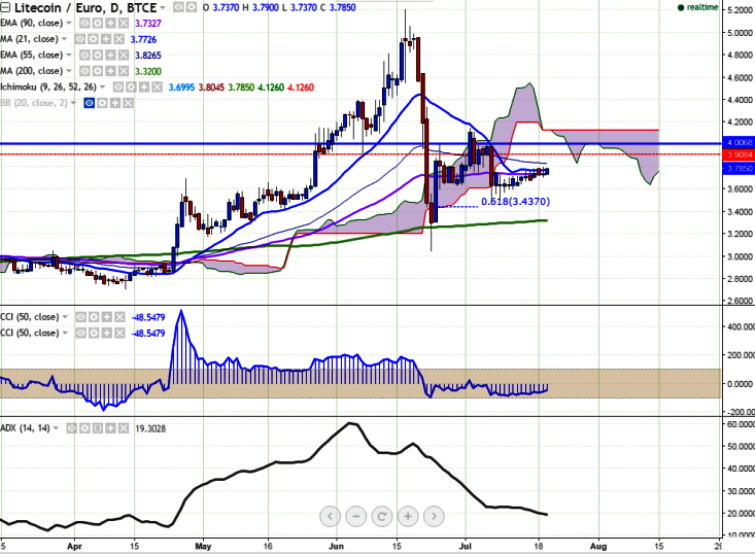Remove the EMA (55, close) indicator

(123, 55)
